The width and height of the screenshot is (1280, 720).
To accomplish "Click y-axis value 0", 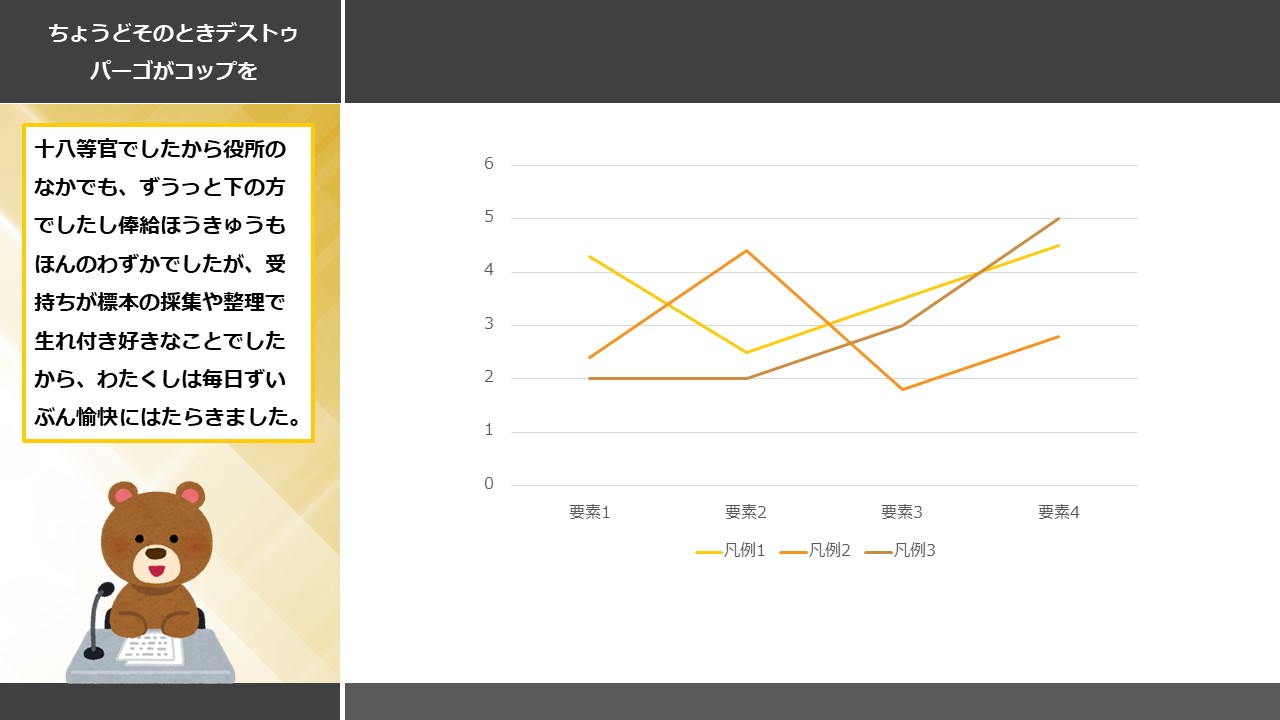I will (489, 484).
